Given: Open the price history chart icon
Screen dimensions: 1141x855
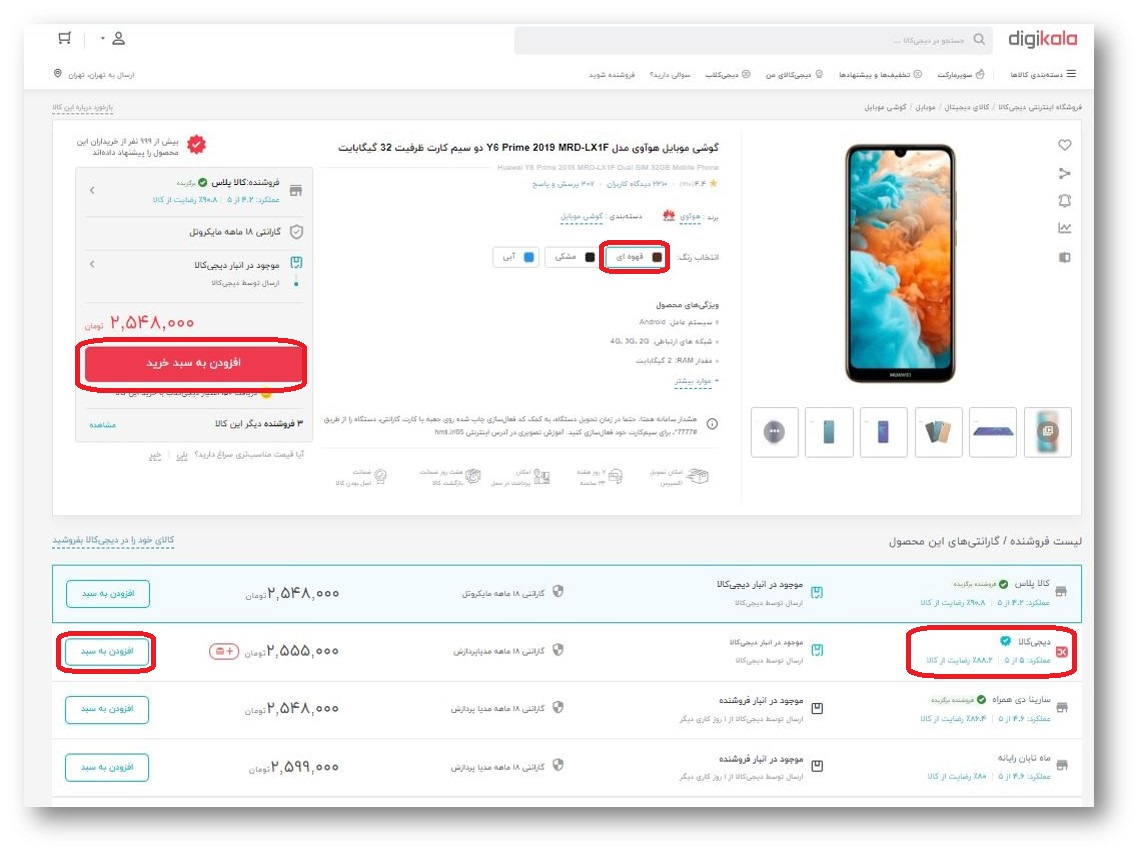Looking at the screenshot, I should click(x=1065, y=228).
